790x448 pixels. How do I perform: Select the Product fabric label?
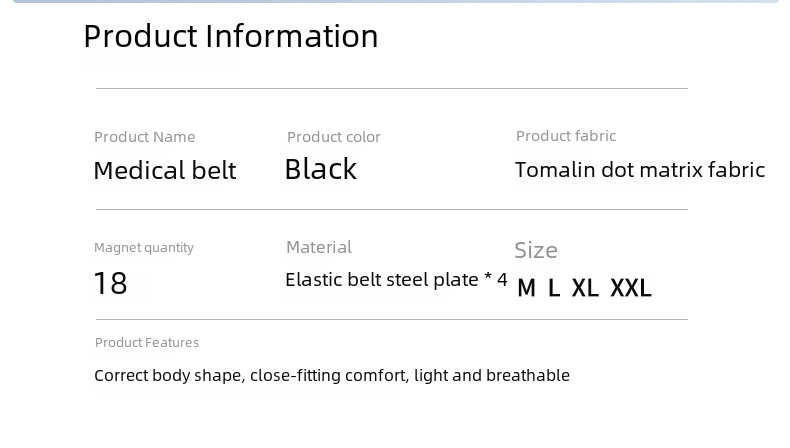pyautogui.click(x=566, y=136)
